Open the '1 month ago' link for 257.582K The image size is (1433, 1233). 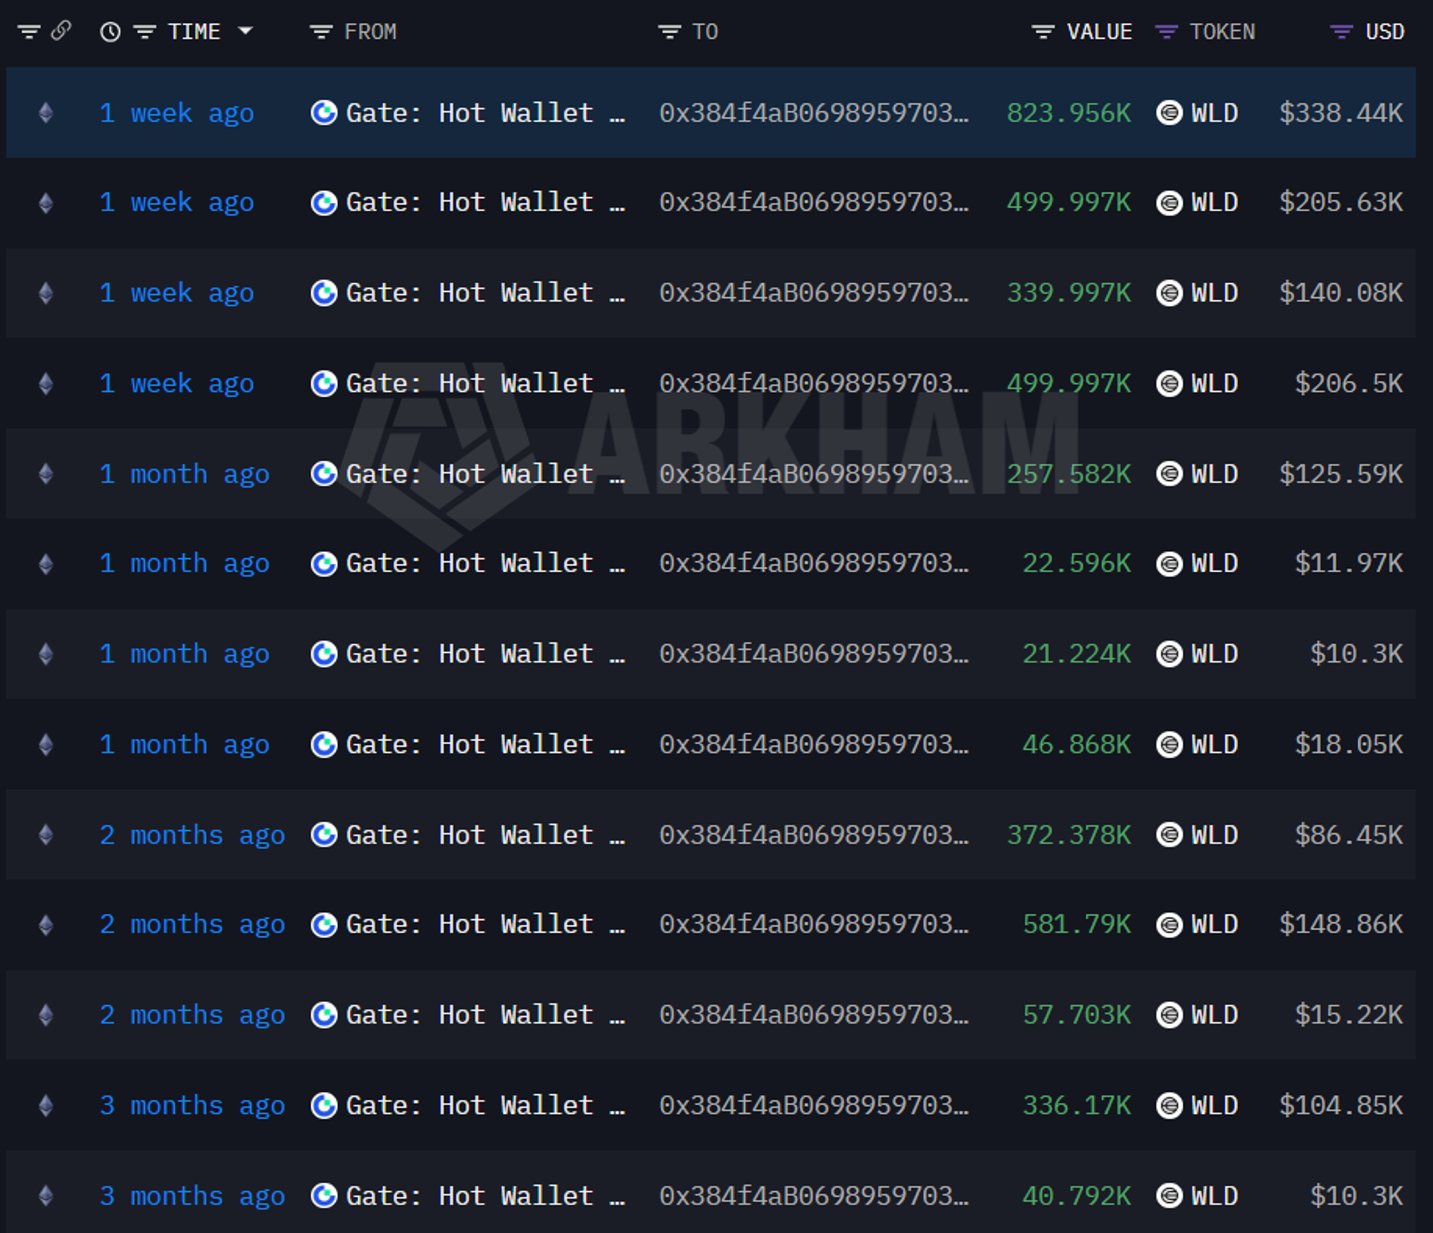coord(185,474)
